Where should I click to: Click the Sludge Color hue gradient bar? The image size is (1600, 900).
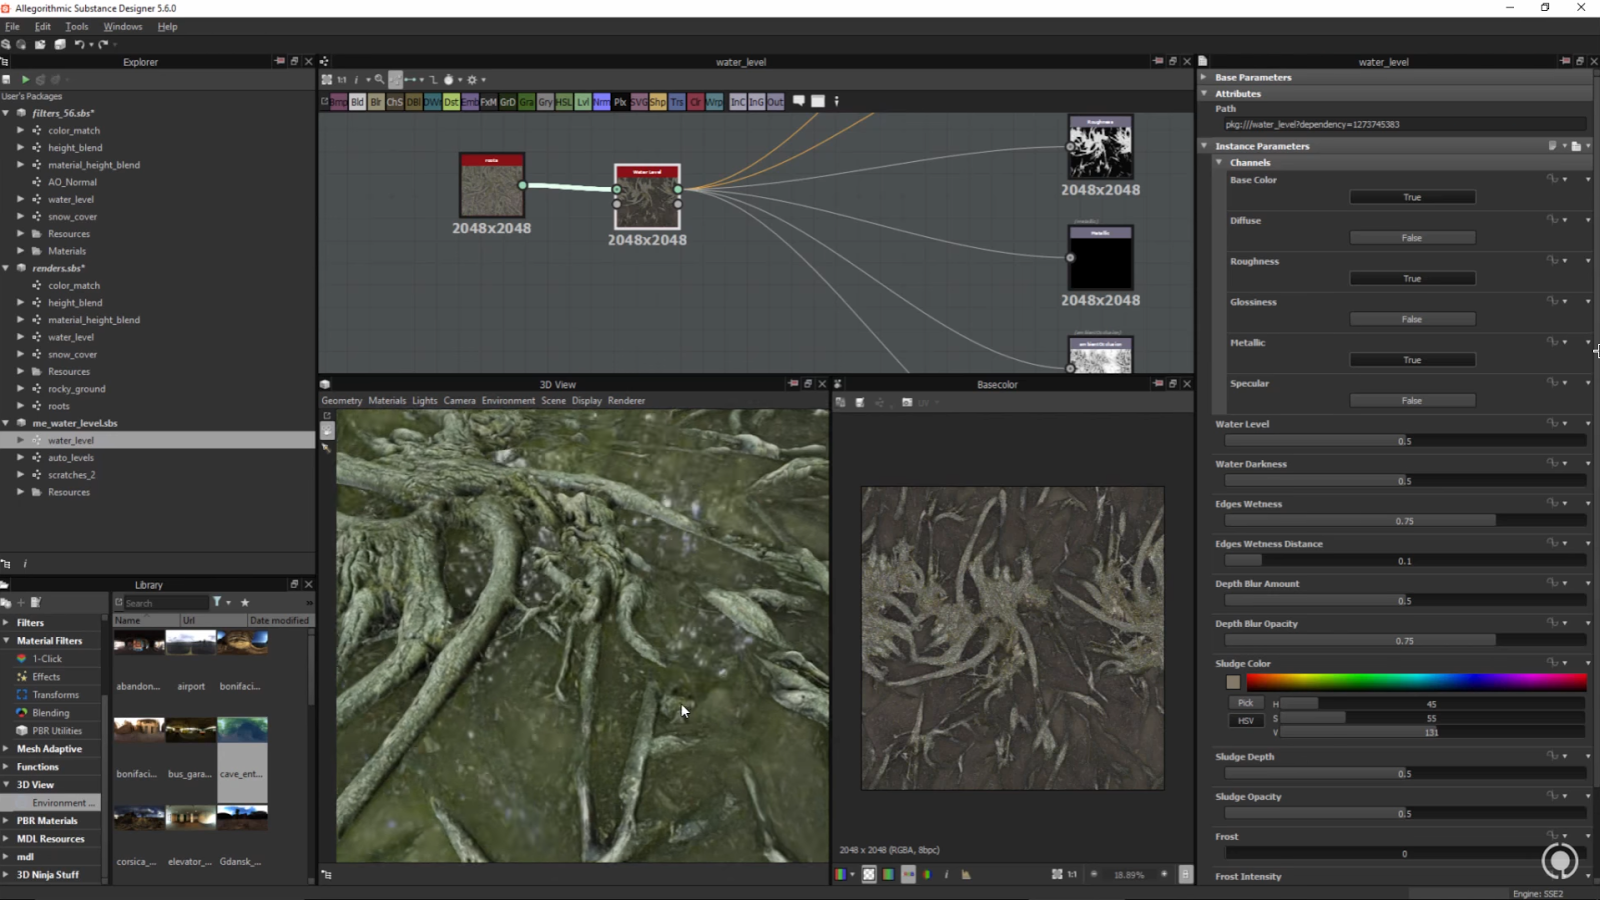click(x=1415, y=682)
